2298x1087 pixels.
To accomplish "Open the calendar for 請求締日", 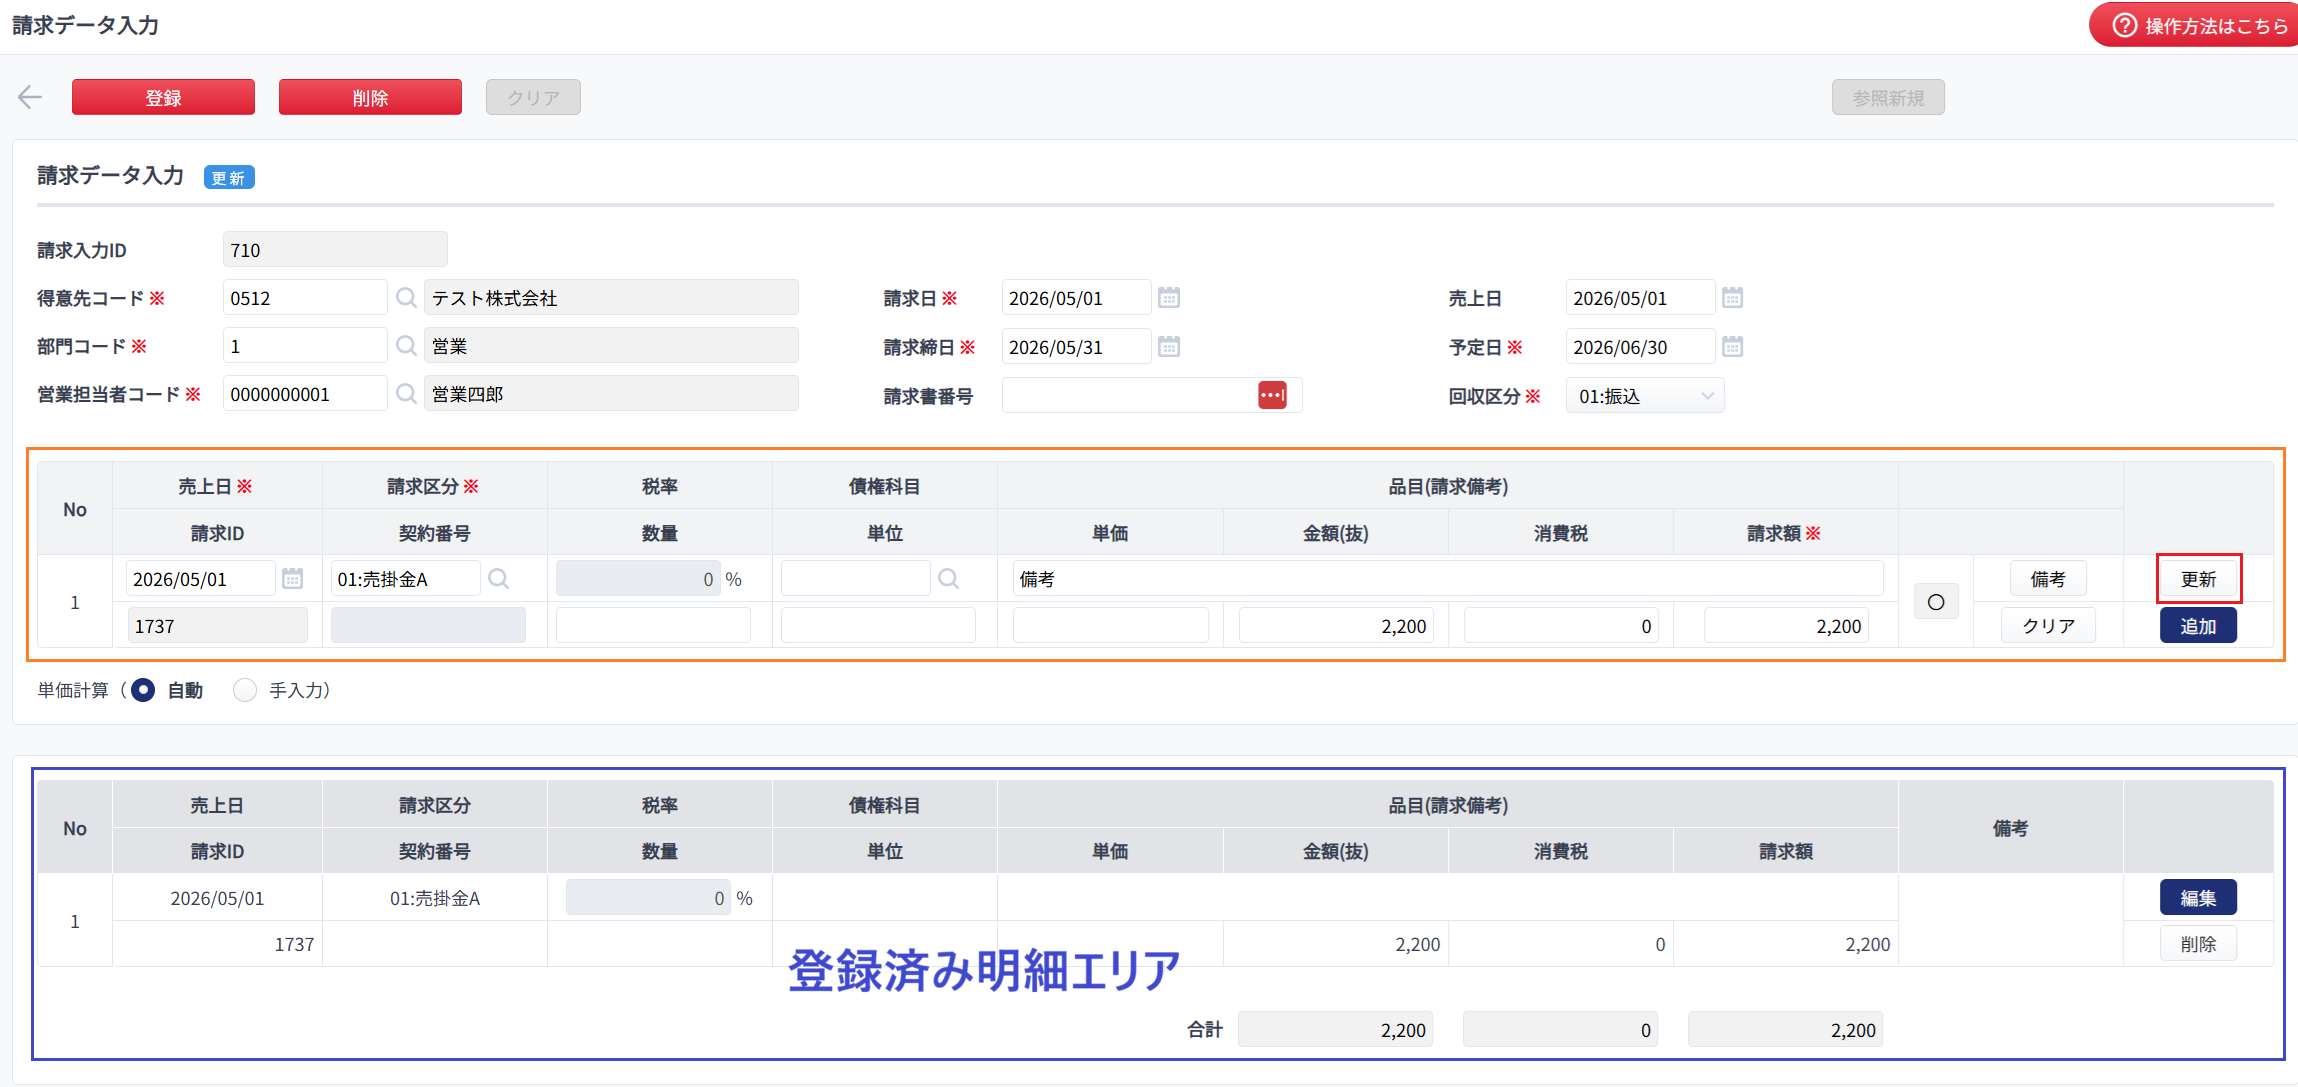I will pos(1169,347).
